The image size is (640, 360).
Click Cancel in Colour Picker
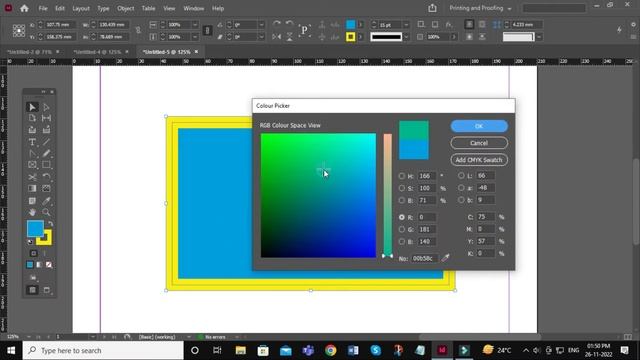click(479, 143)
